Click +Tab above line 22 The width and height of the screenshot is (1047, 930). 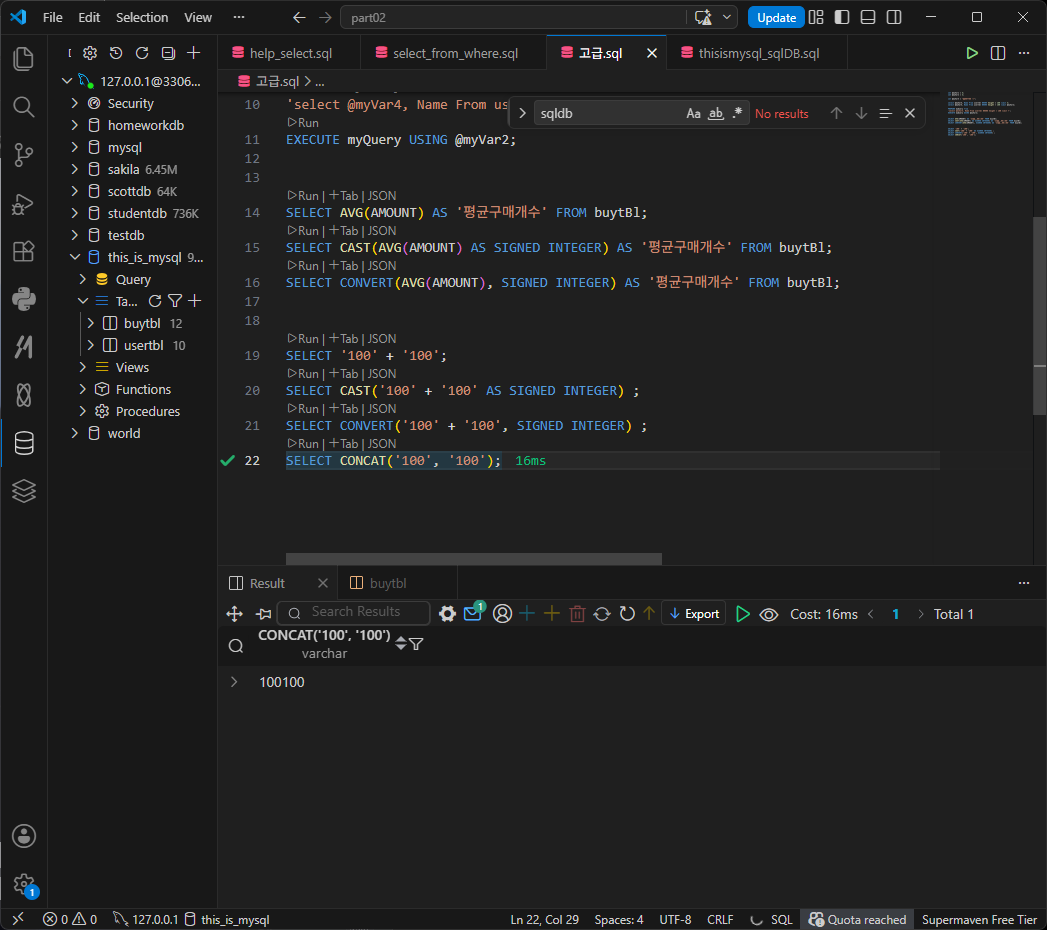click(x=344, y=443)
